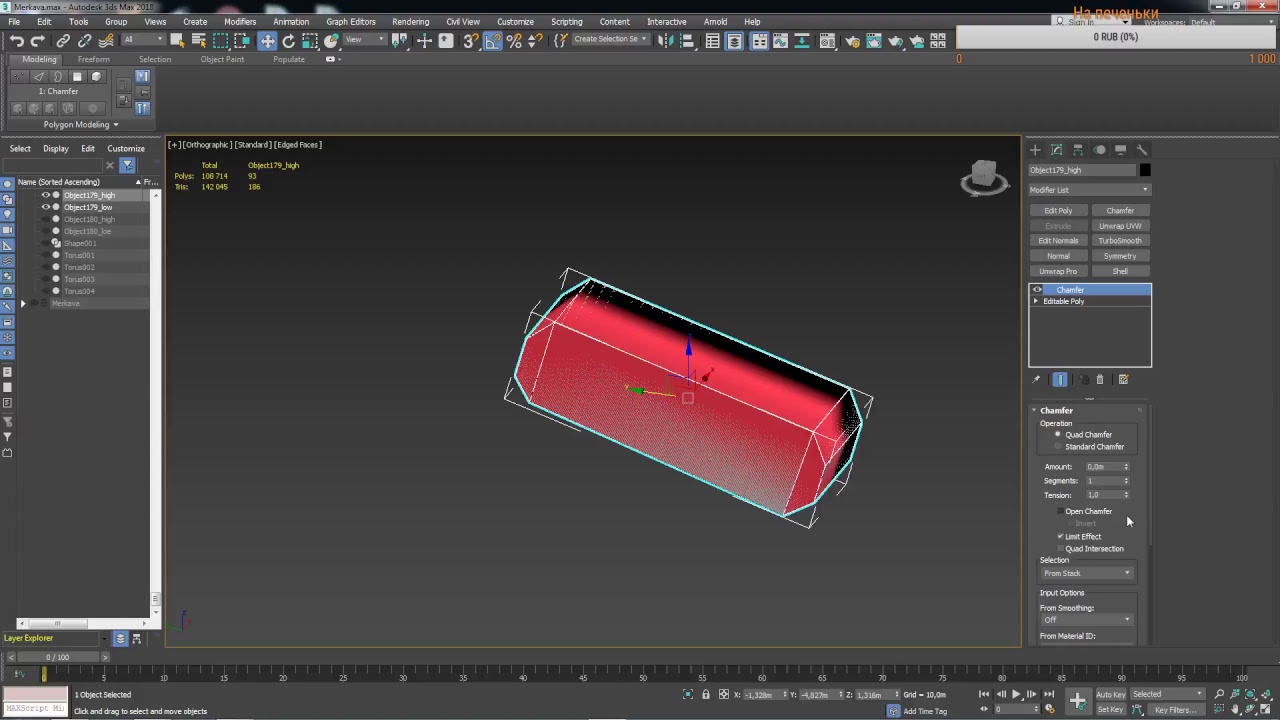Open the Modifiers menu

[240, 22]
